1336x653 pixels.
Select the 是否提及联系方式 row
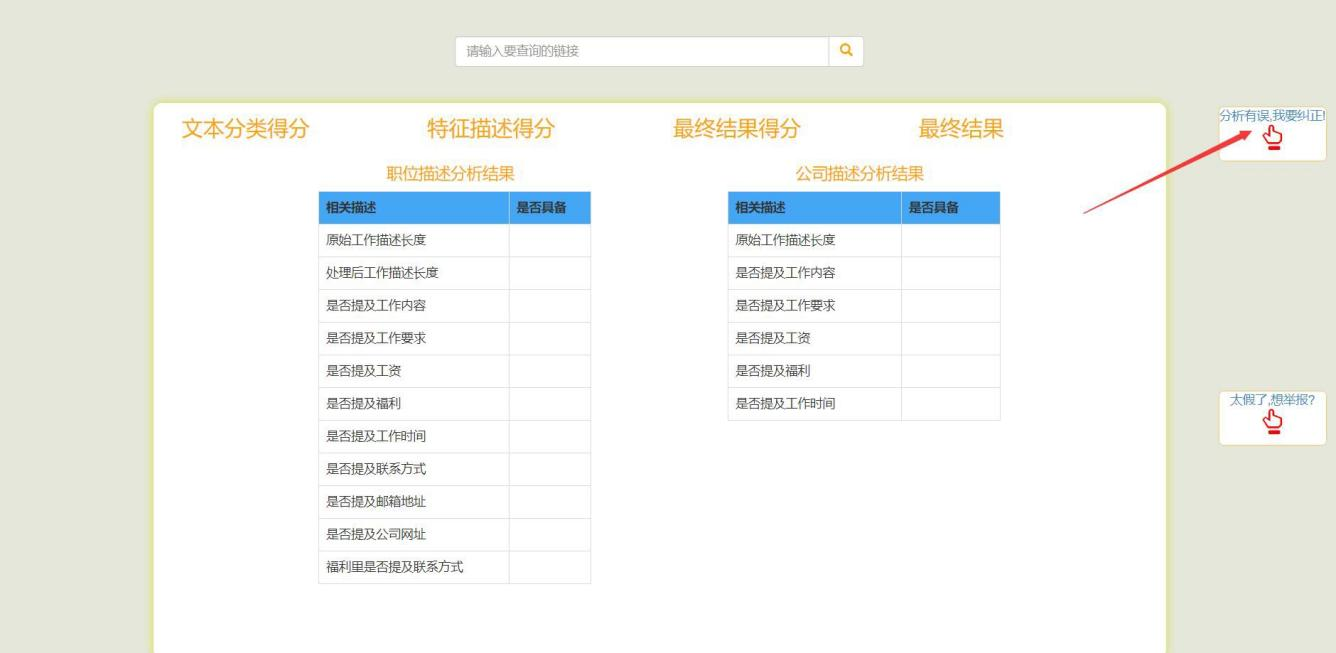point(455,469)
